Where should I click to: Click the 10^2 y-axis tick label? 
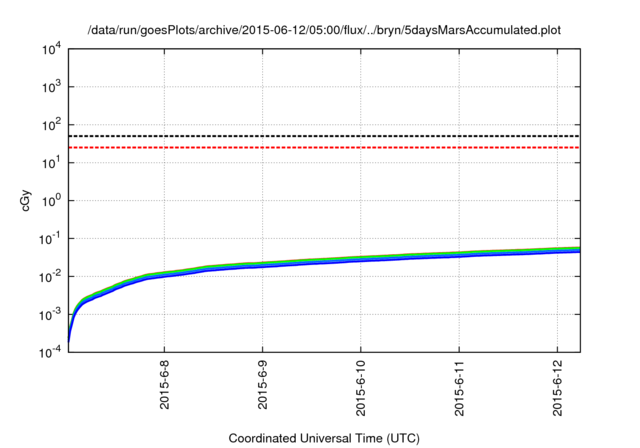[51, 125]
